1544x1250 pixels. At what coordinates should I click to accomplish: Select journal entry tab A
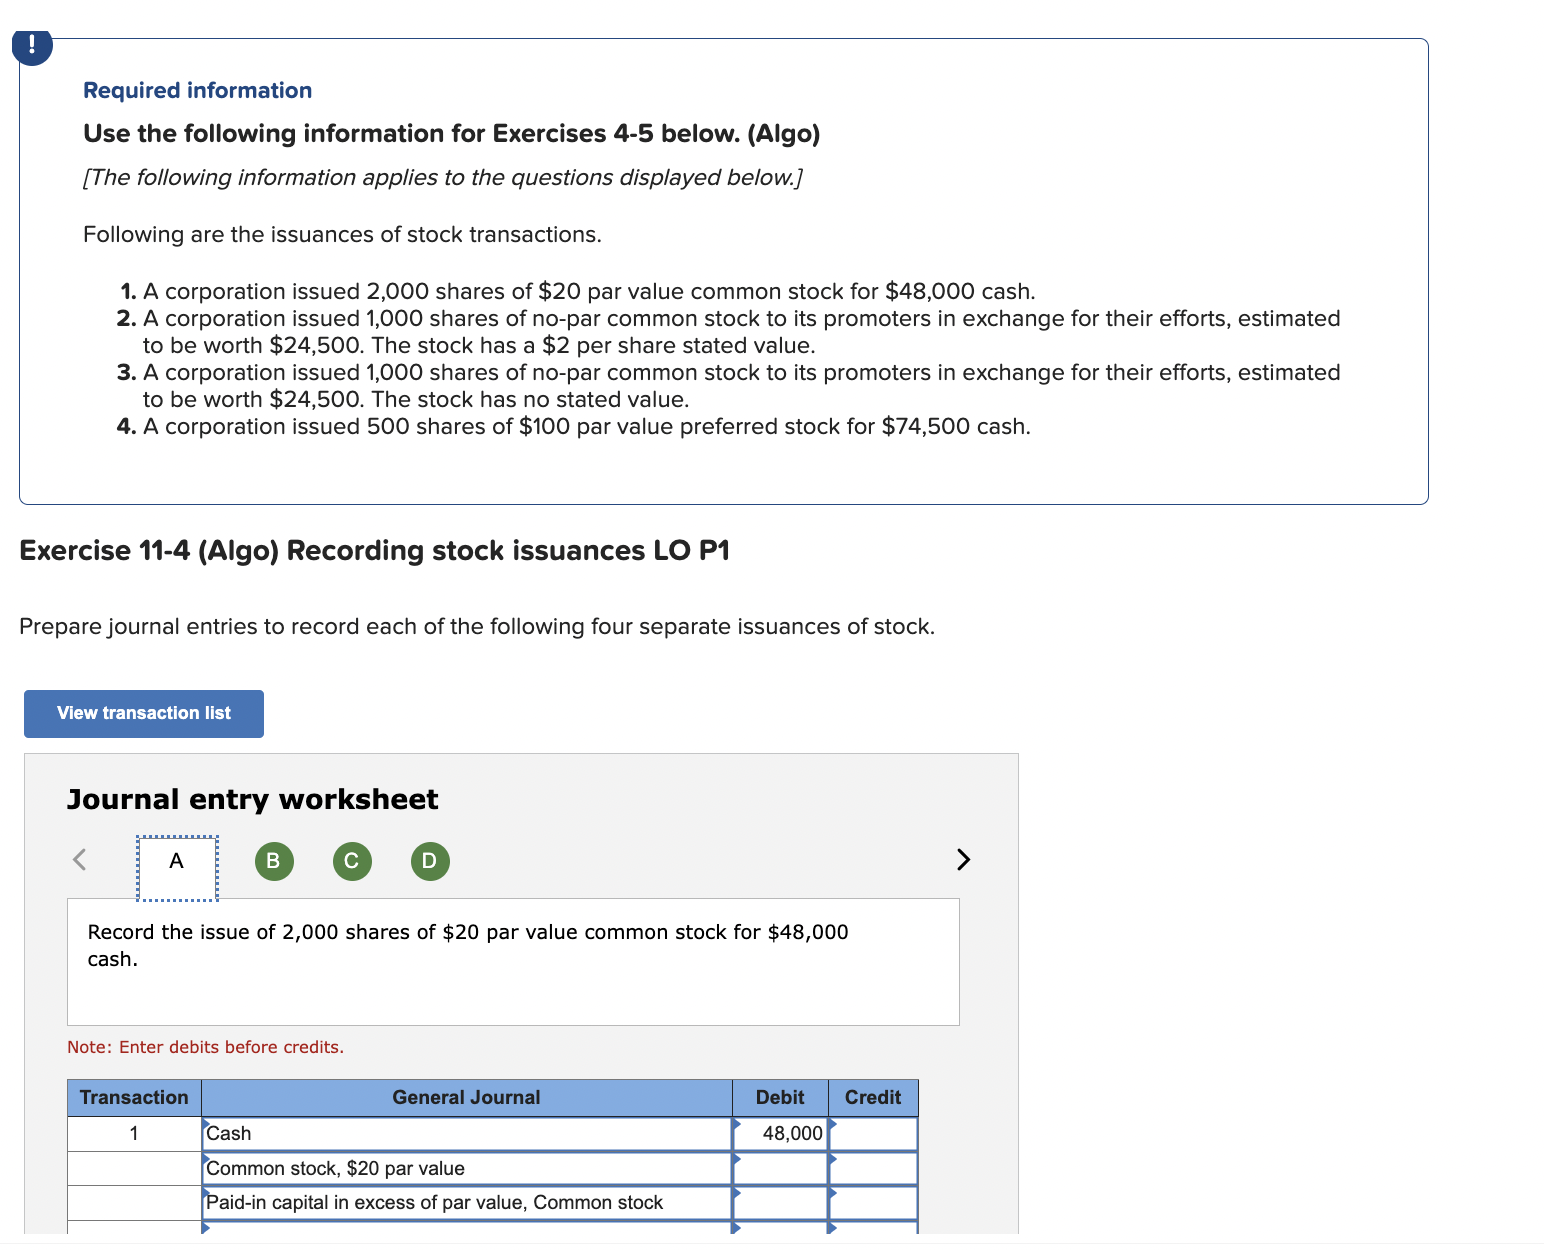click(x=177, y=867)
